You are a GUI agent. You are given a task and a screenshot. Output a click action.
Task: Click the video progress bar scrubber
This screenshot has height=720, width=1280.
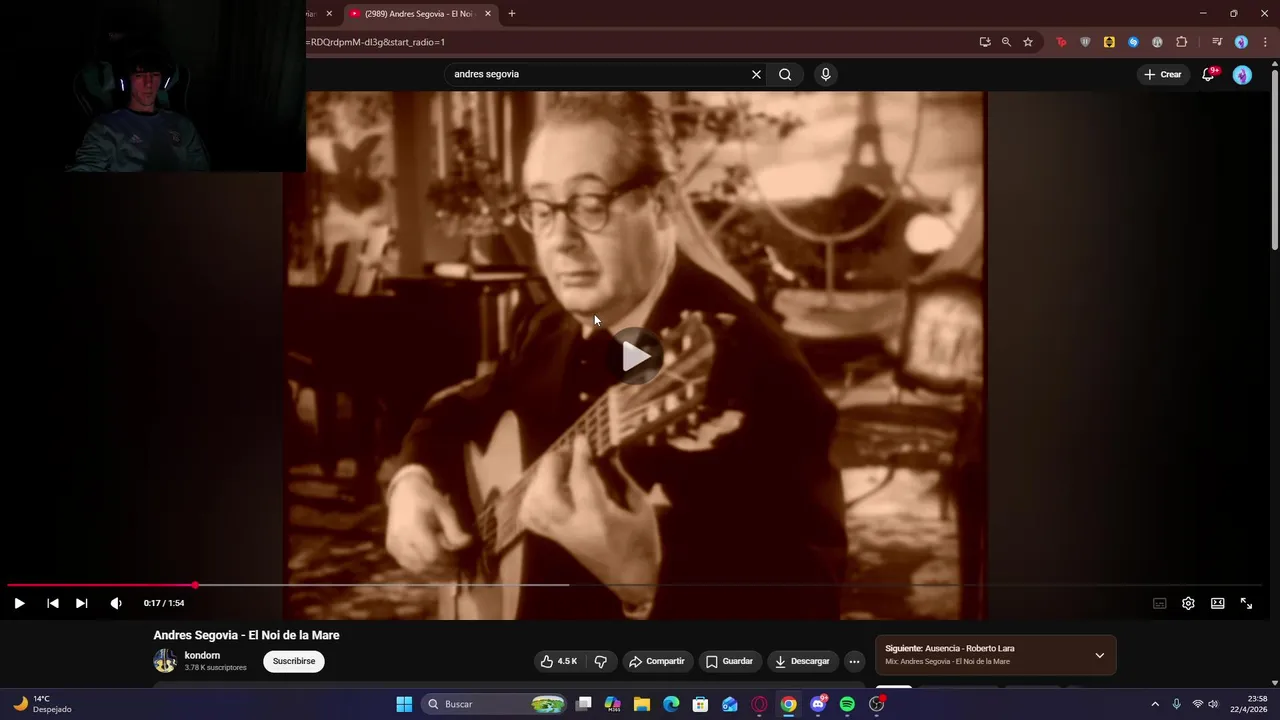(195, 585)
